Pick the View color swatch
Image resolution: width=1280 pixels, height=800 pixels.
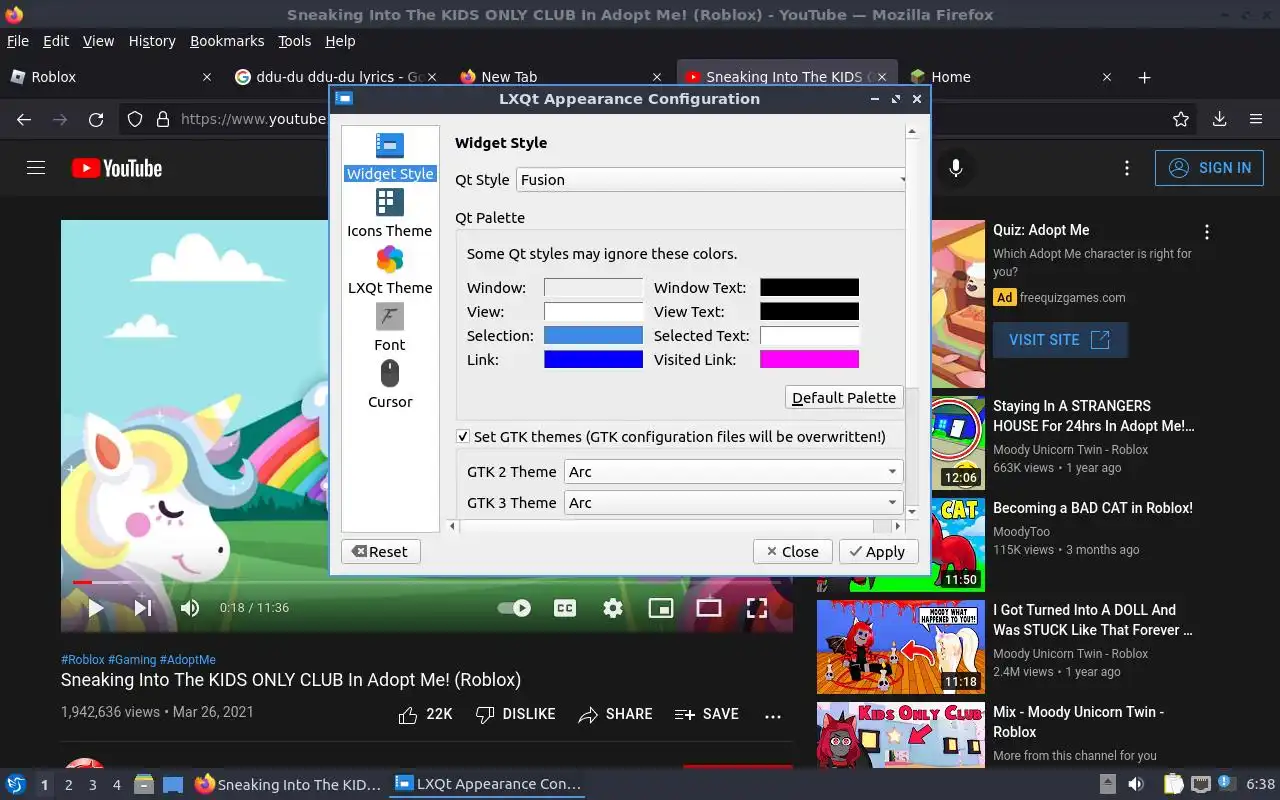point(593,312)
